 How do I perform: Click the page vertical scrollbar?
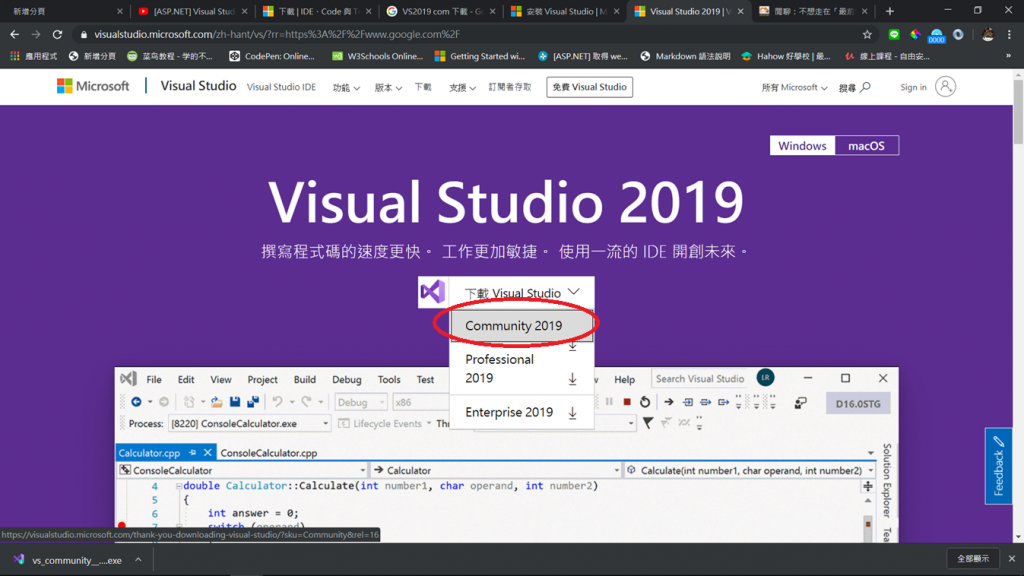[1018, 111]
